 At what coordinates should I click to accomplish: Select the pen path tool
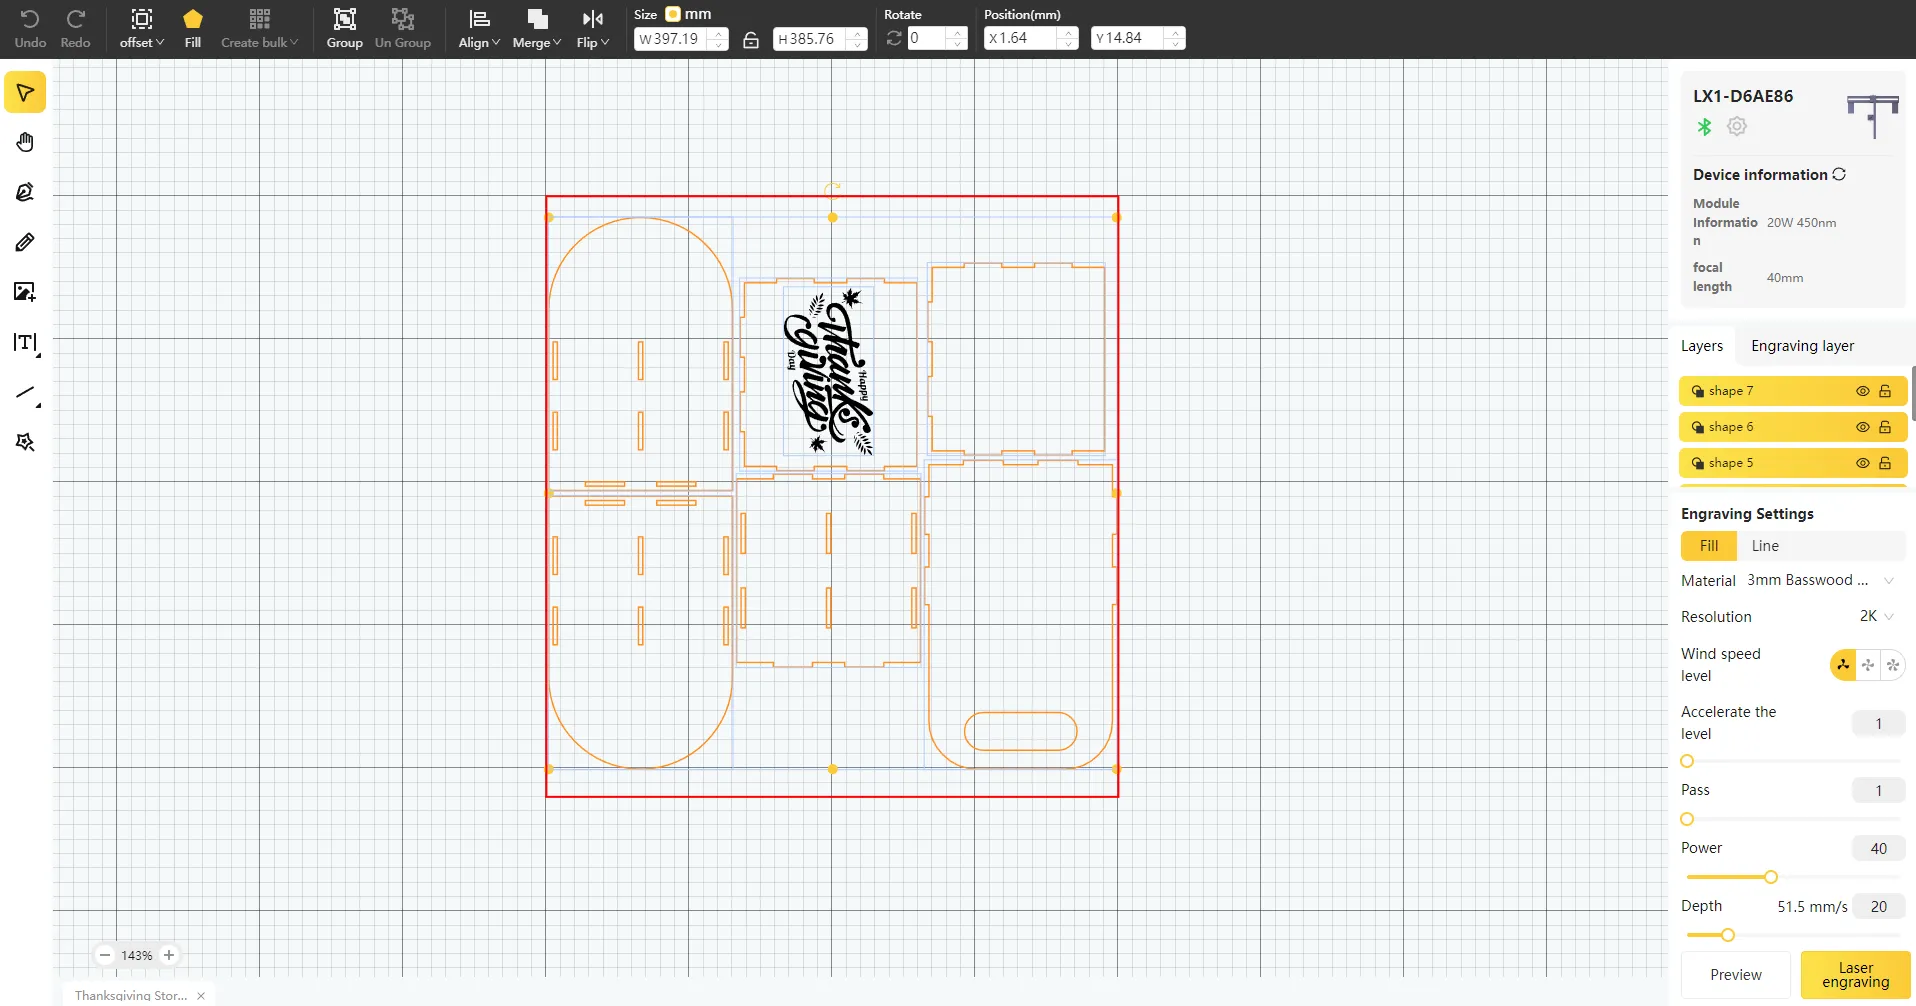pyautogui.click(x=25, y=192)
